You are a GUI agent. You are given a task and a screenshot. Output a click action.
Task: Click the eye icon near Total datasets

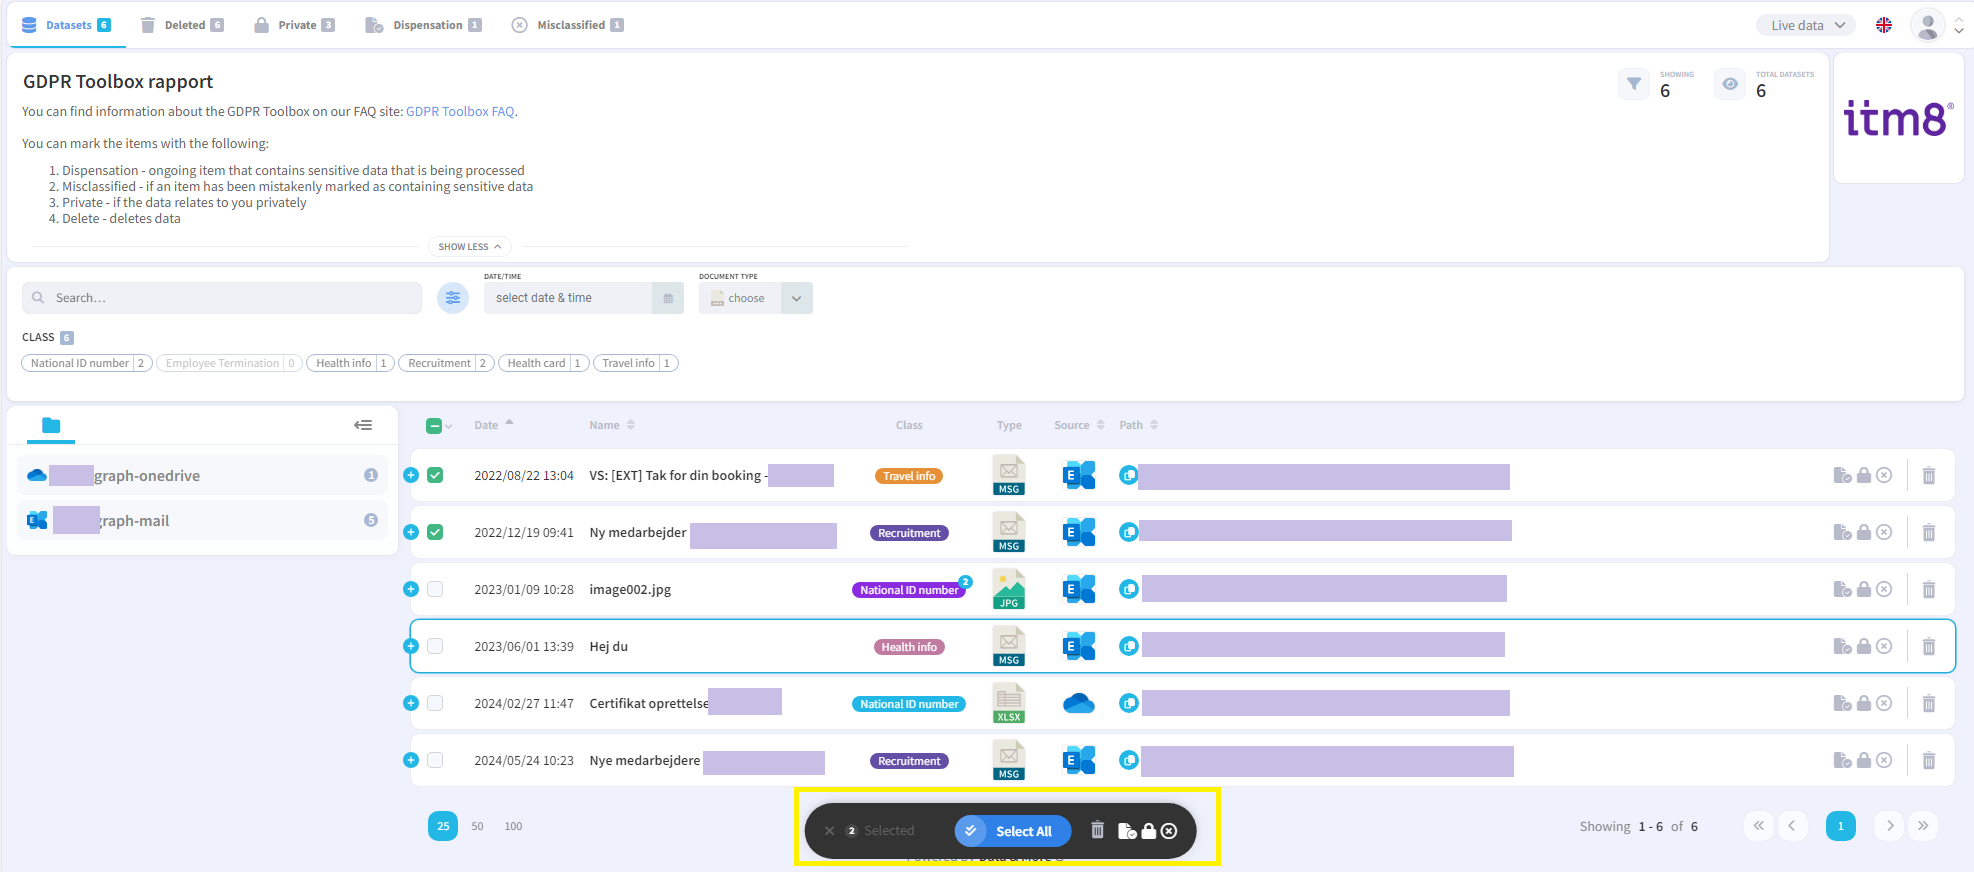click(1730, 84)
